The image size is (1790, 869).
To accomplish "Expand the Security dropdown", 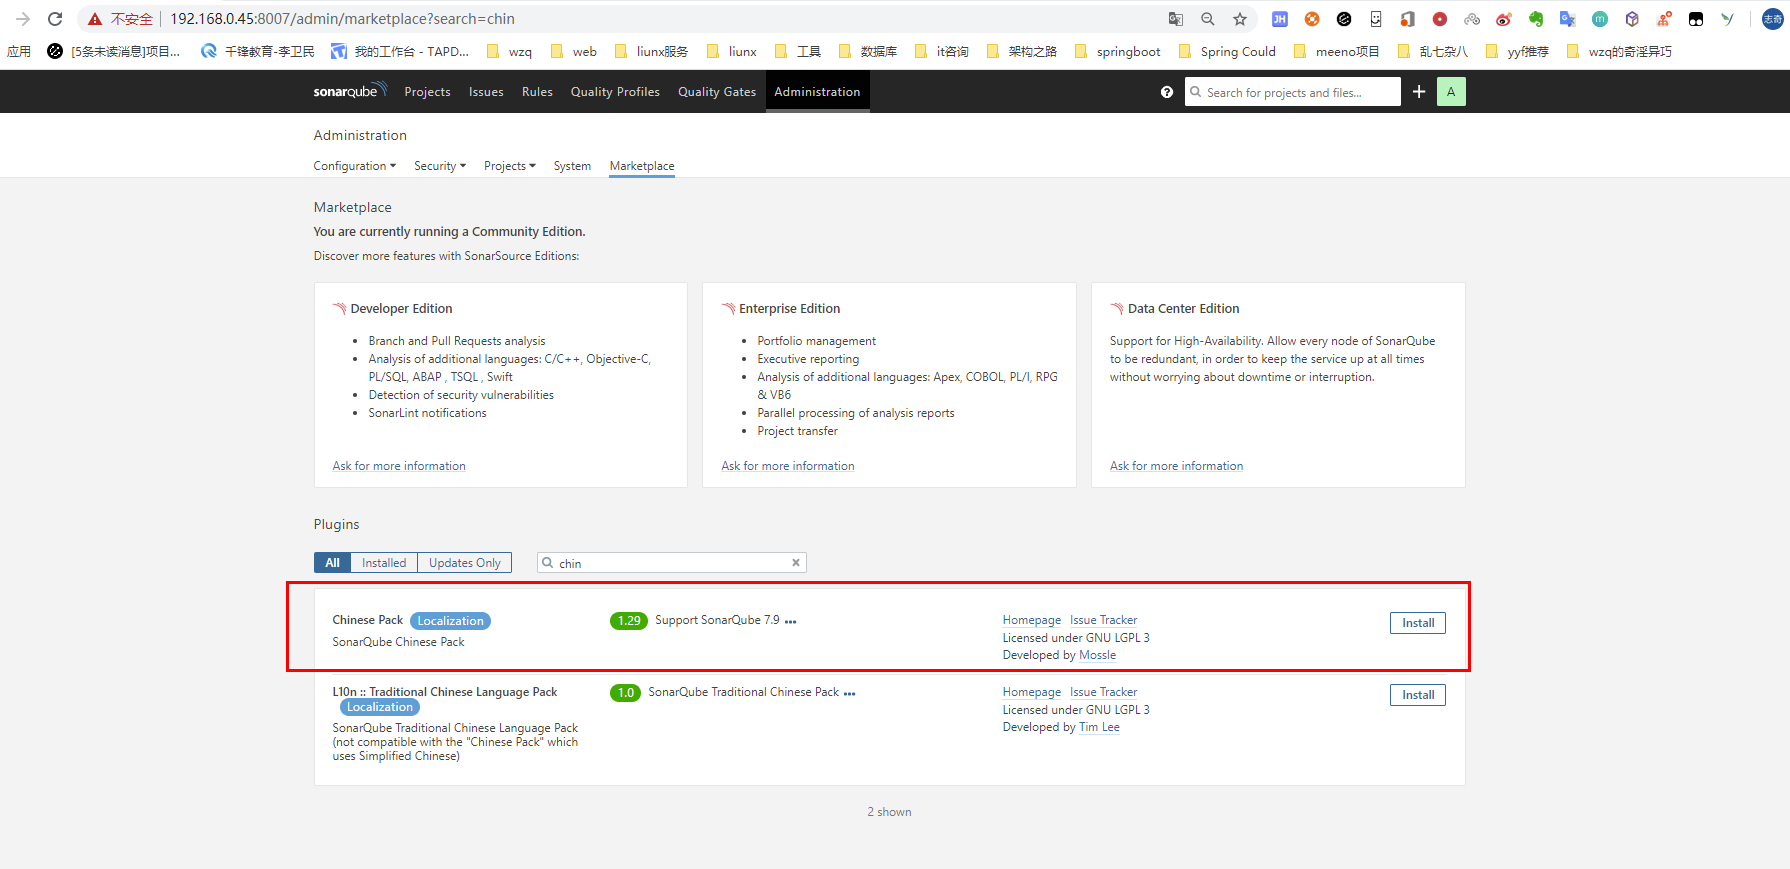I will (440, 166).
